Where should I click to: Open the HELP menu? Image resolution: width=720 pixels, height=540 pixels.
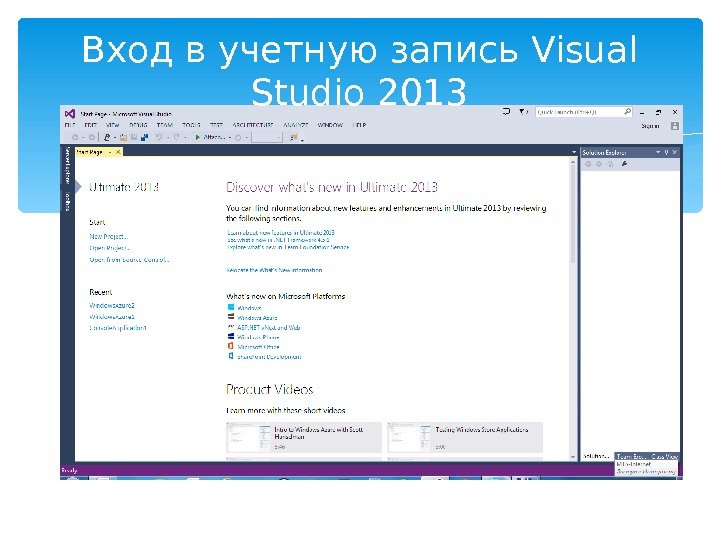(x=359, y=125)
